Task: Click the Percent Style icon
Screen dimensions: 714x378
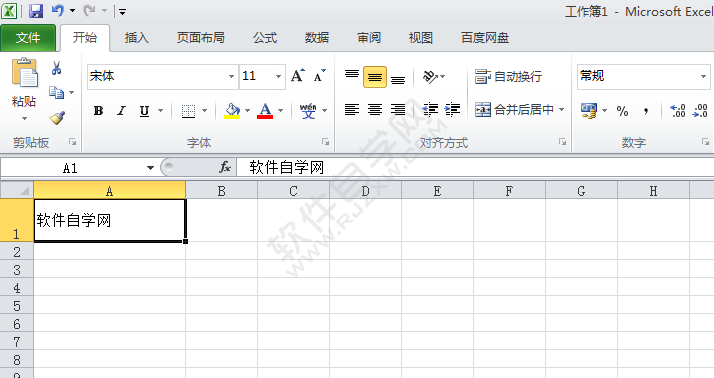Action: [622, 111]
